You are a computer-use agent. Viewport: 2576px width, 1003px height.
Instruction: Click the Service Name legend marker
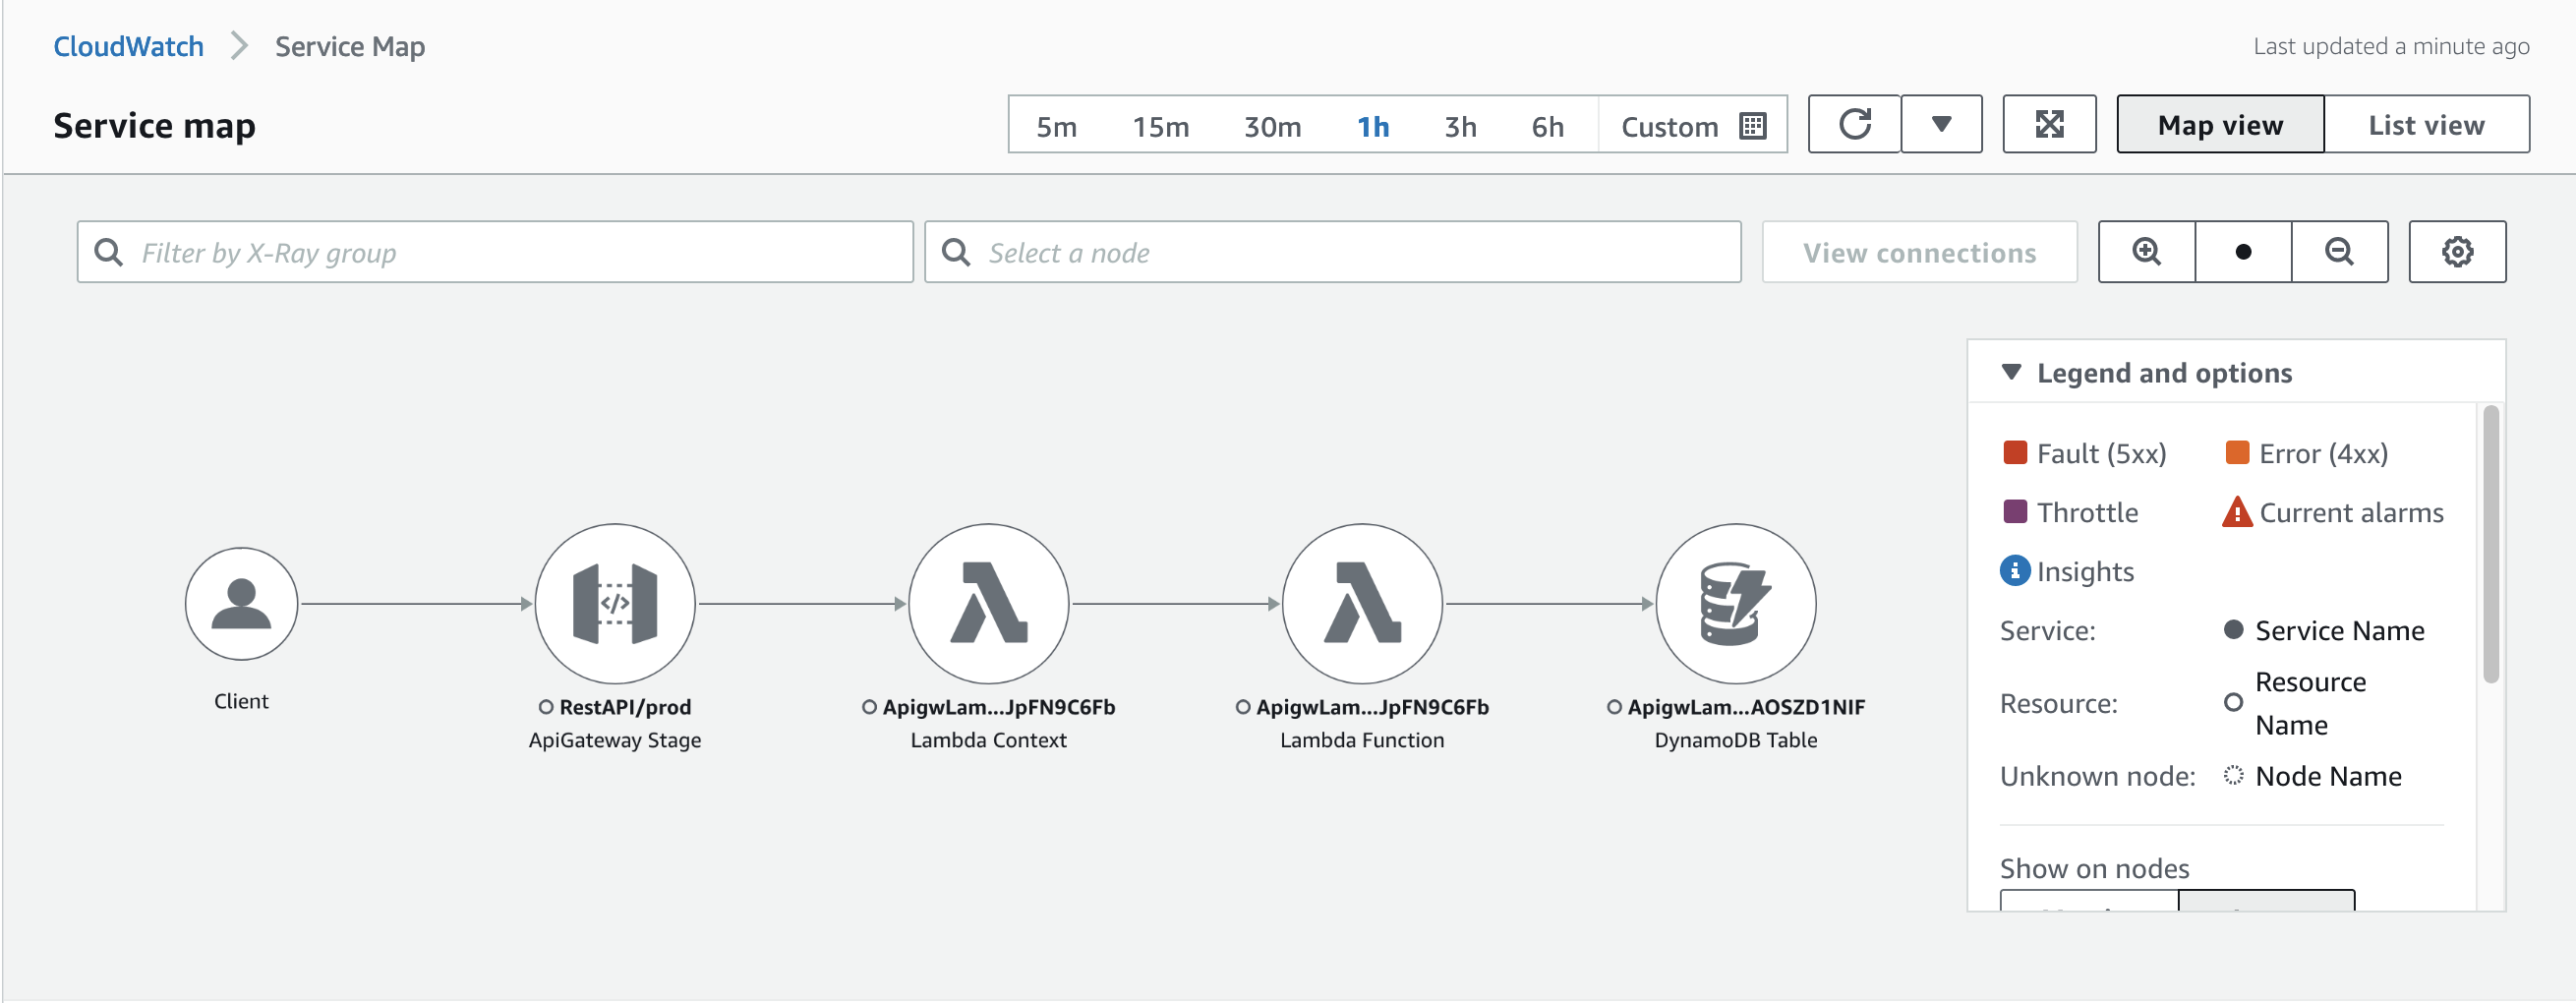[x=2233, y=629]
